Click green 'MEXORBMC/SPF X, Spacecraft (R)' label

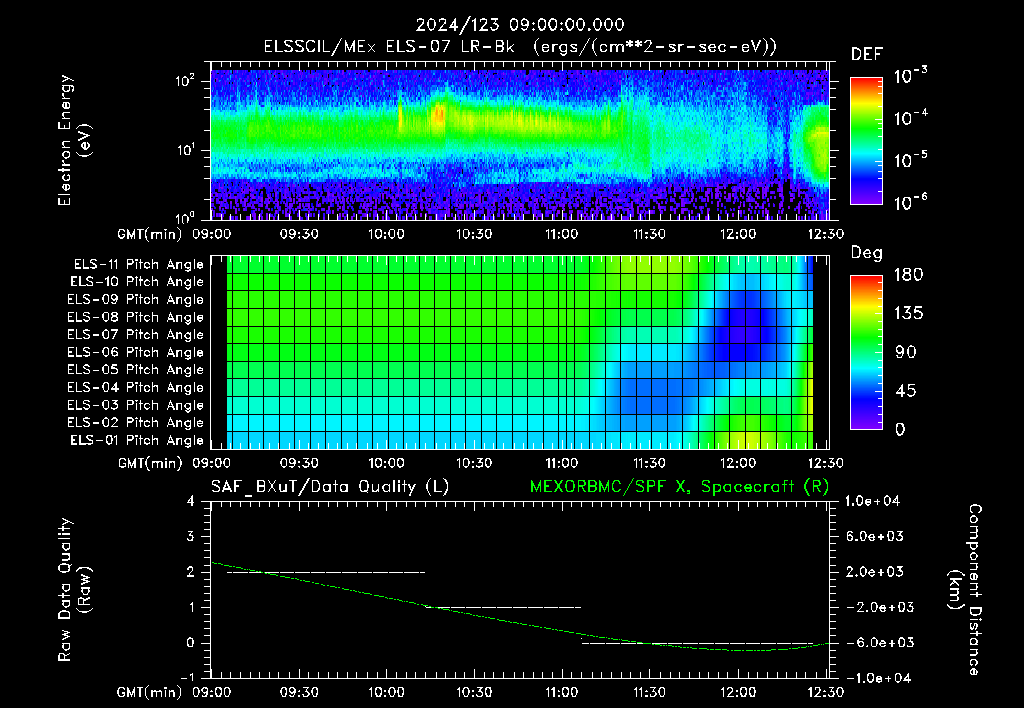(x=679, y=487)
